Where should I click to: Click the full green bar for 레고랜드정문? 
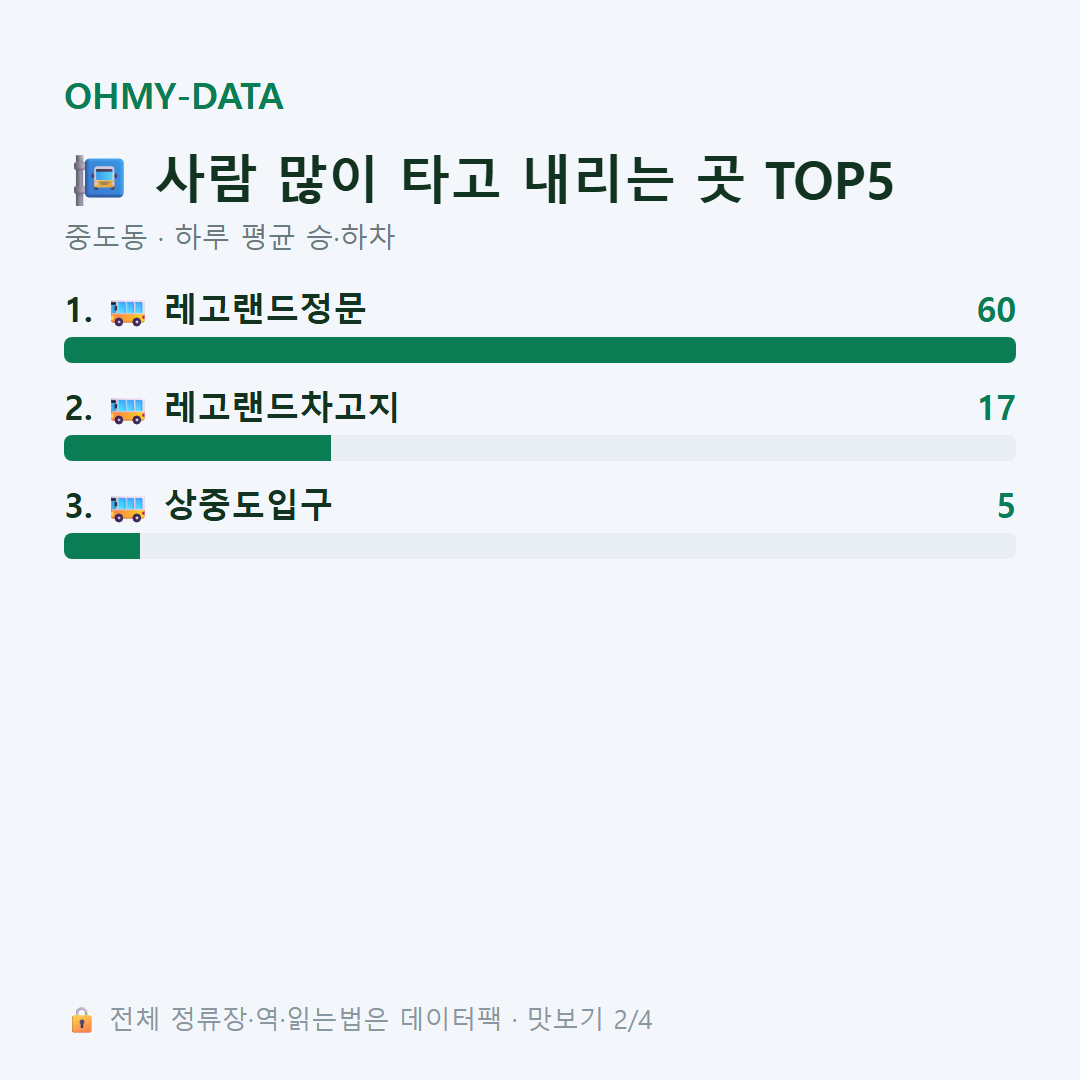540,350
